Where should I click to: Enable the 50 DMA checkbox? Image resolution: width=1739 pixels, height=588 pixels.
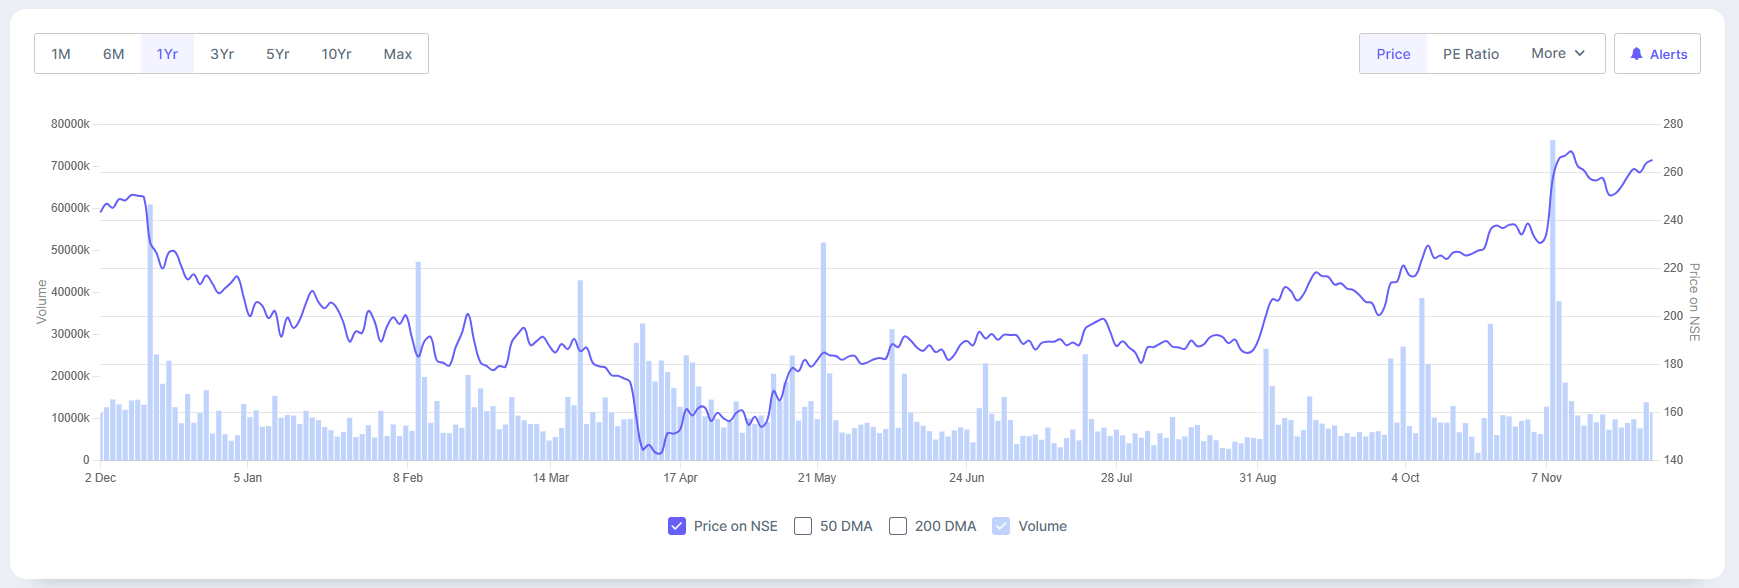tap(803, 526)
